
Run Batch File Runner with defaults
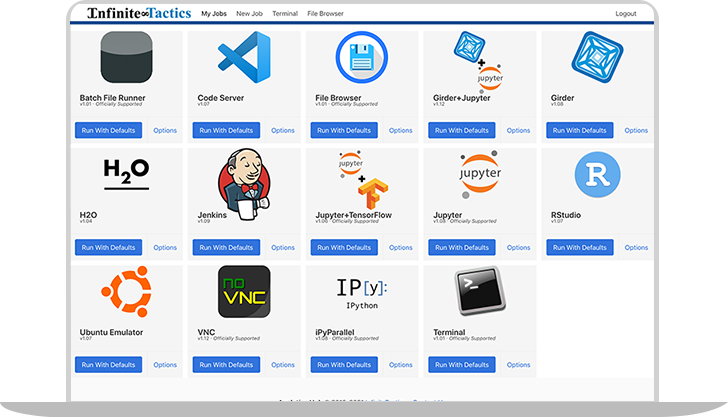108,130
